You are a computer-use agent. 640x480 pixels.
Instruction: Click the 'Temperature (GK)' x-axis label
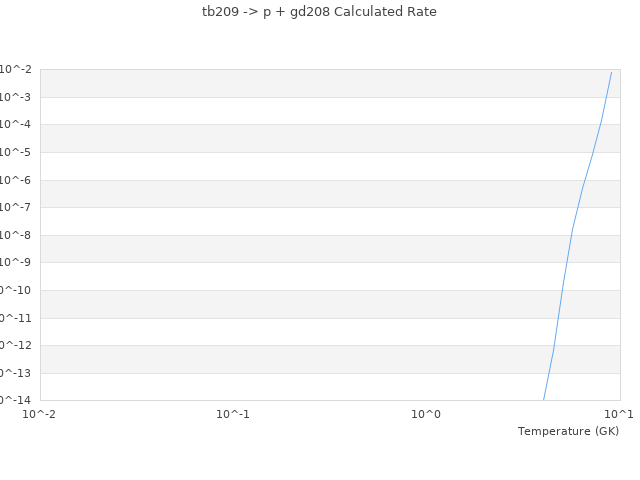tap(568, 431)
